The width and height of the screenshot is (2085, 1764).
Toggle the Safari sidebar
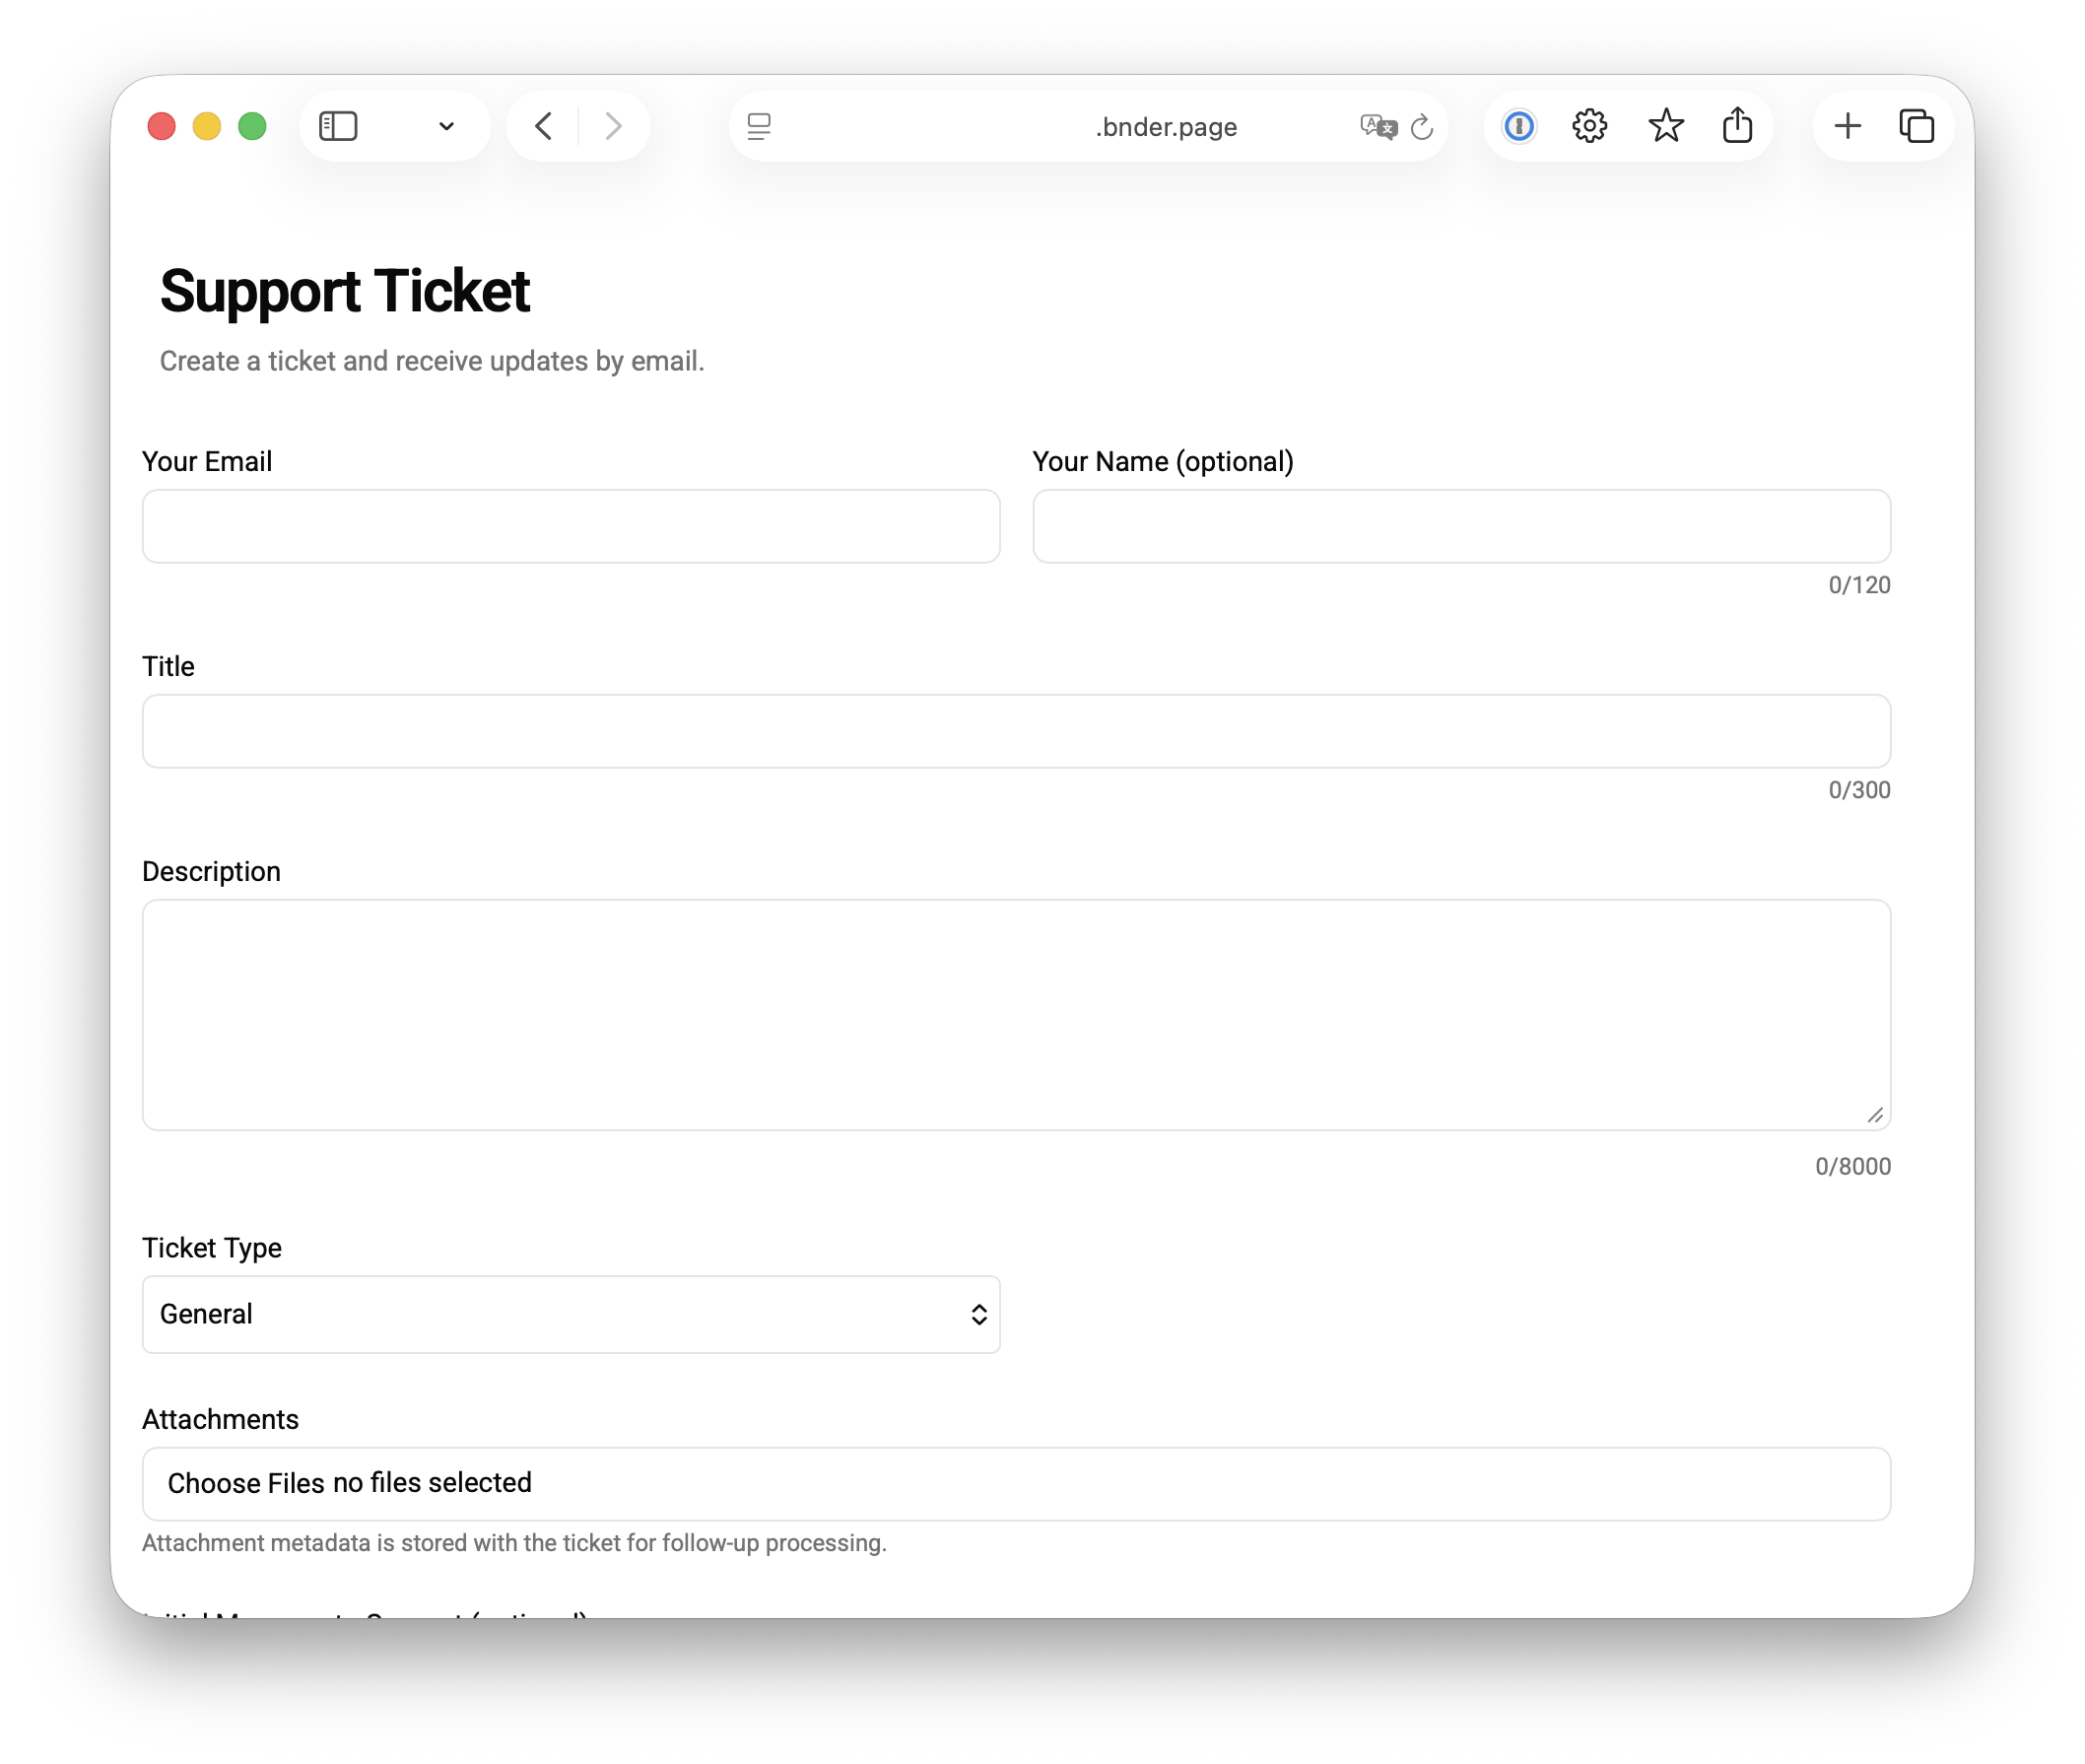tap(338, 126)
